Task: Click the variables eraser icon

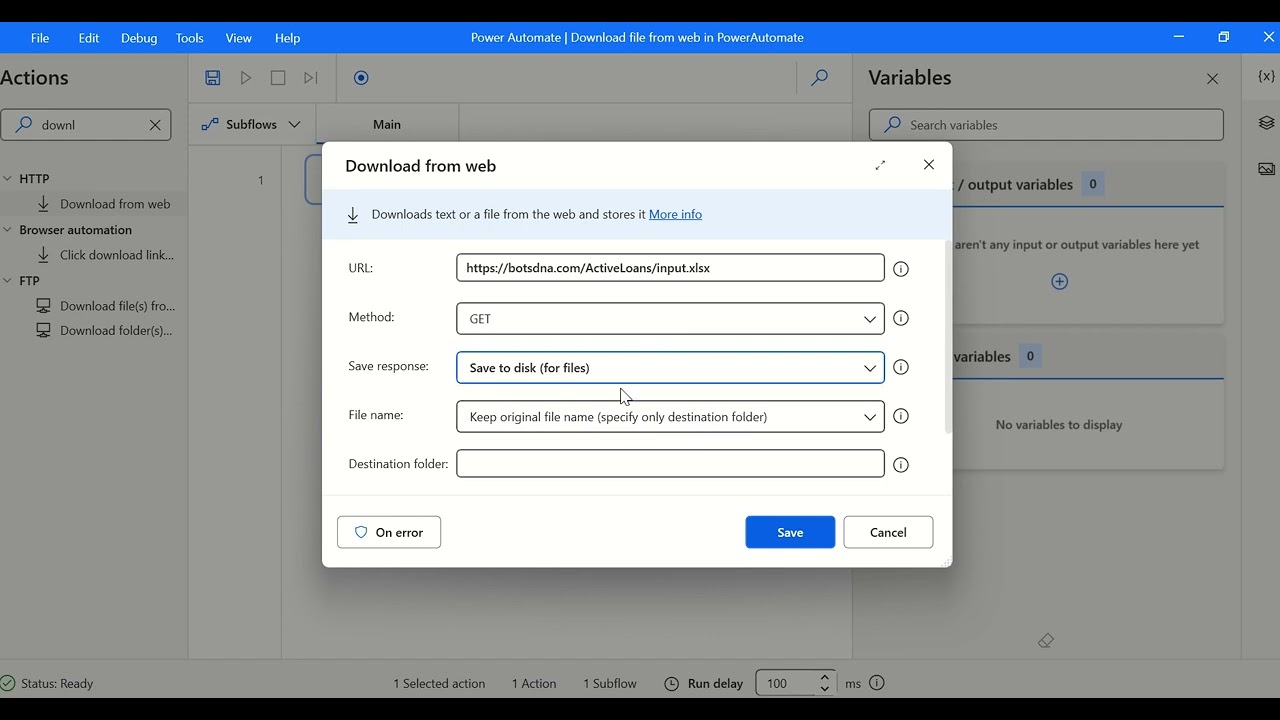Action: [1046, 640]
